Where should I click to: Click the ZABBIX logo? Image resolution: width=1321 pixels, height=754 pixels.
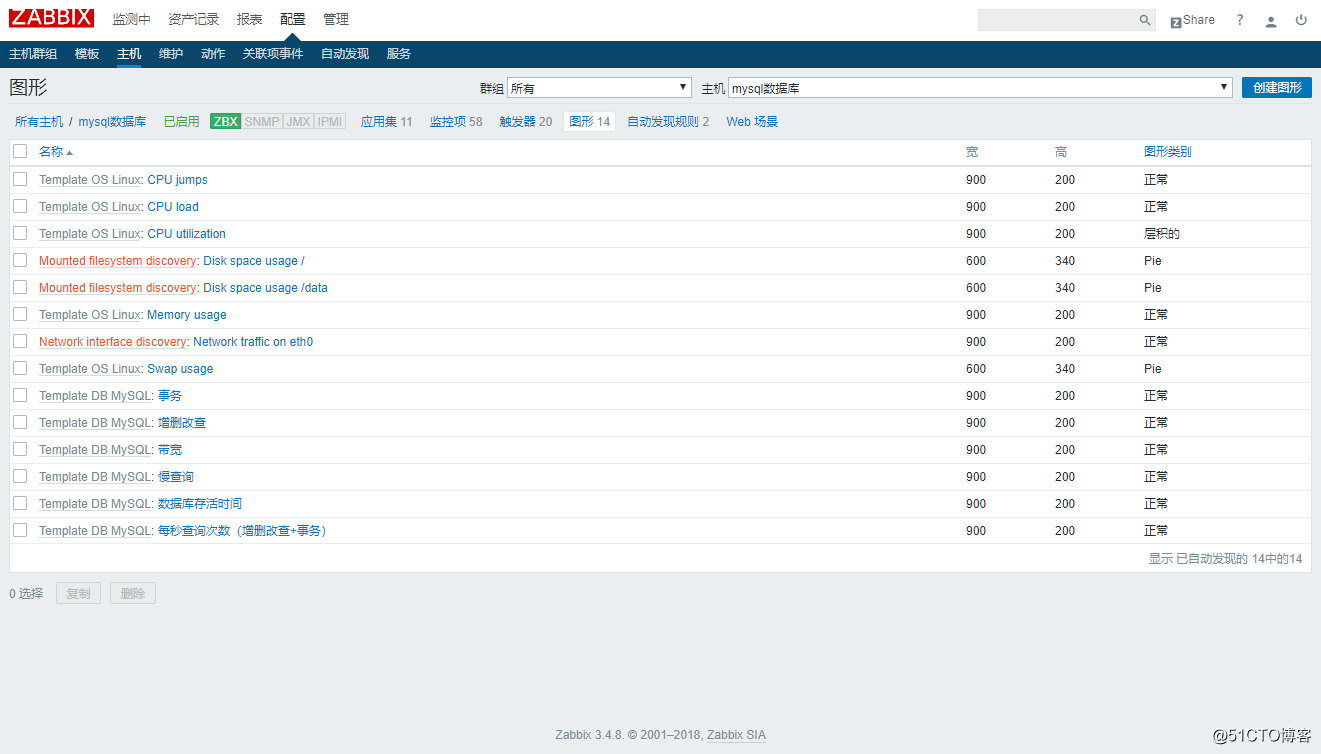tap(52, 18)
